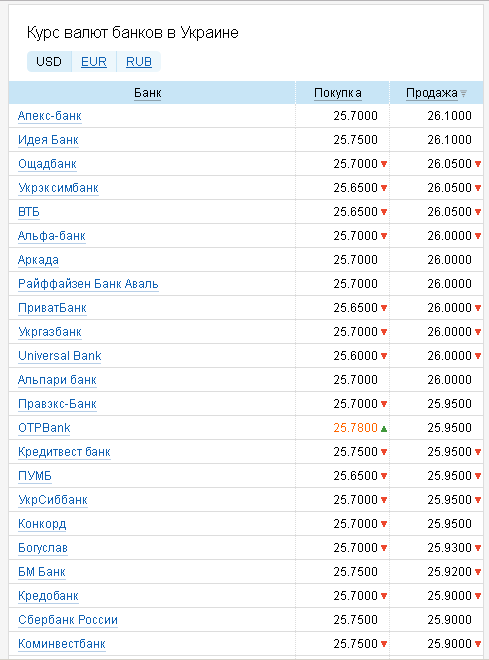Viewport: 489px width, 660px height.
Task: Open the Райффайзен Банк Аваль link
Action: tap(88, 284)
